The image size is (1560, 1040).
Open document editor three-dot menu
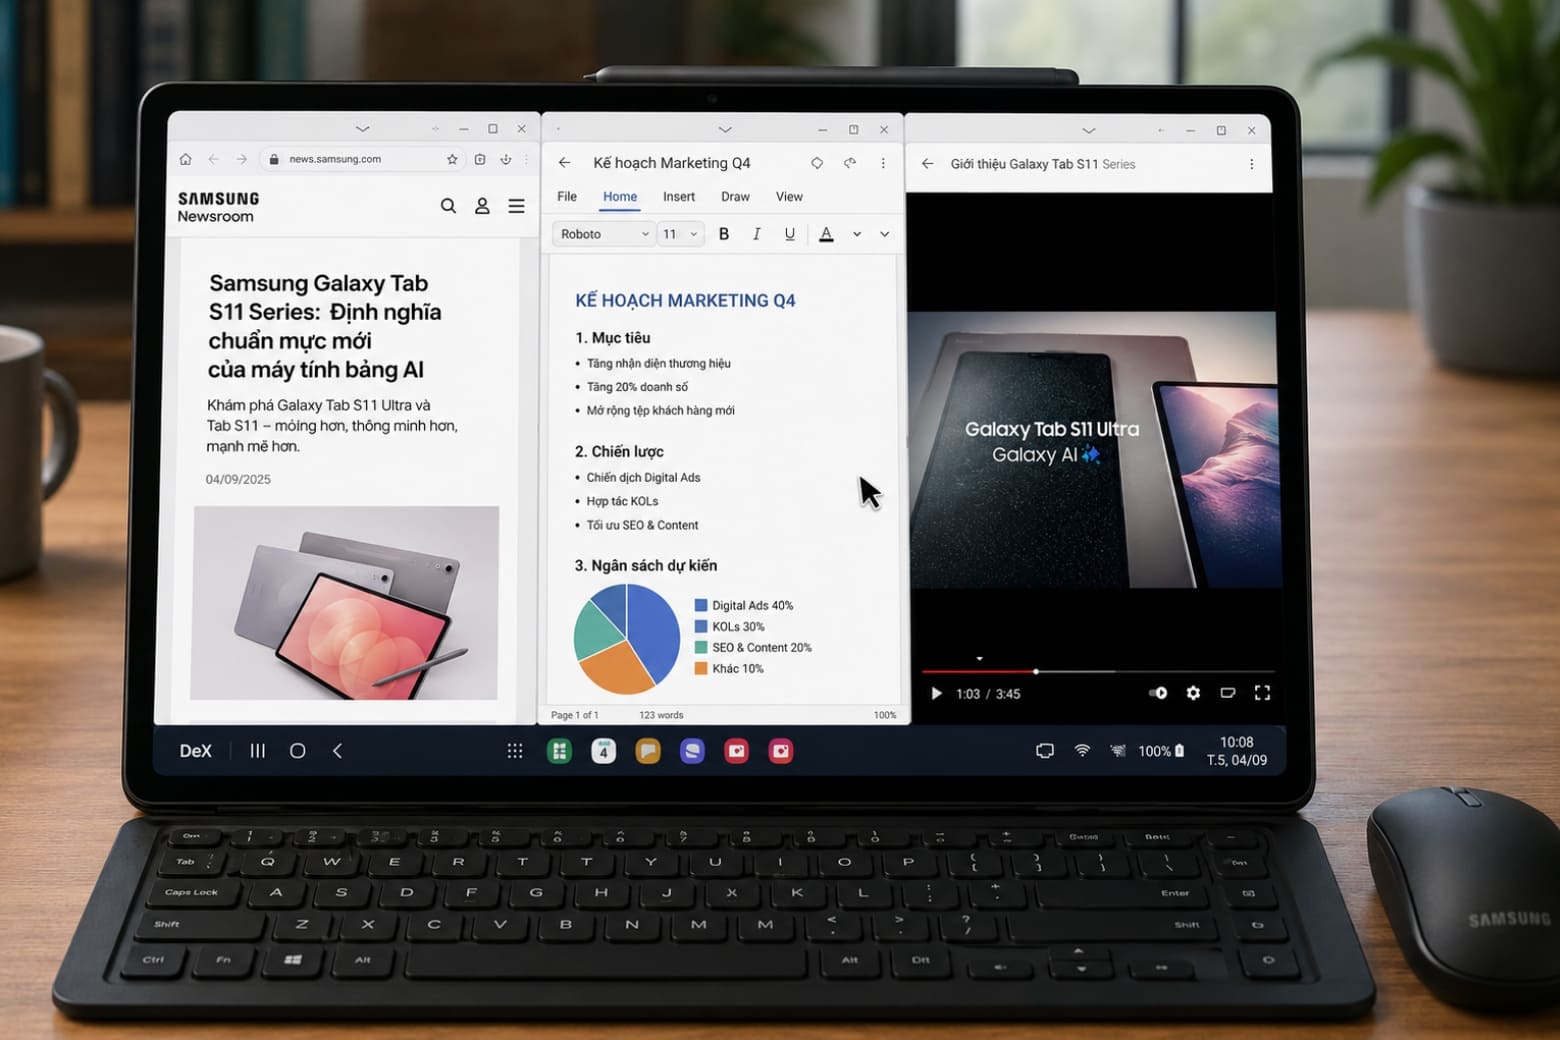point(883,163)
